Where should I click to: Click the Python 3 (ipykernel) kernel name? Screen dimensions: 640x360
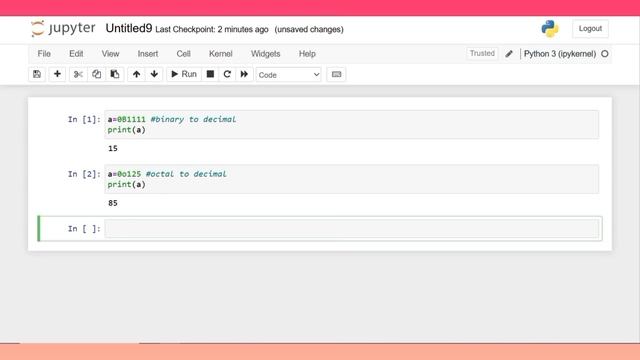click(x=560, y=54)
